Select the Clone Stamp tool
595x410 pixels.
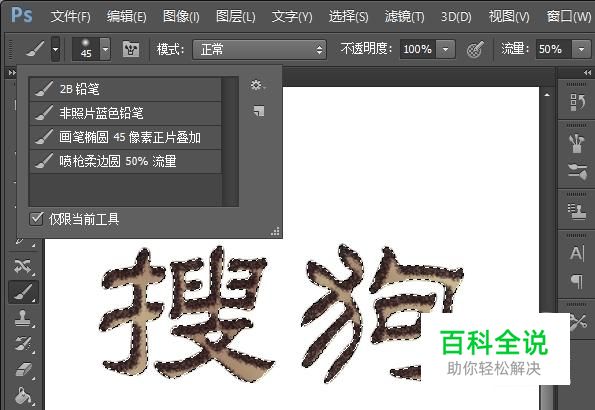pos(23,318)
